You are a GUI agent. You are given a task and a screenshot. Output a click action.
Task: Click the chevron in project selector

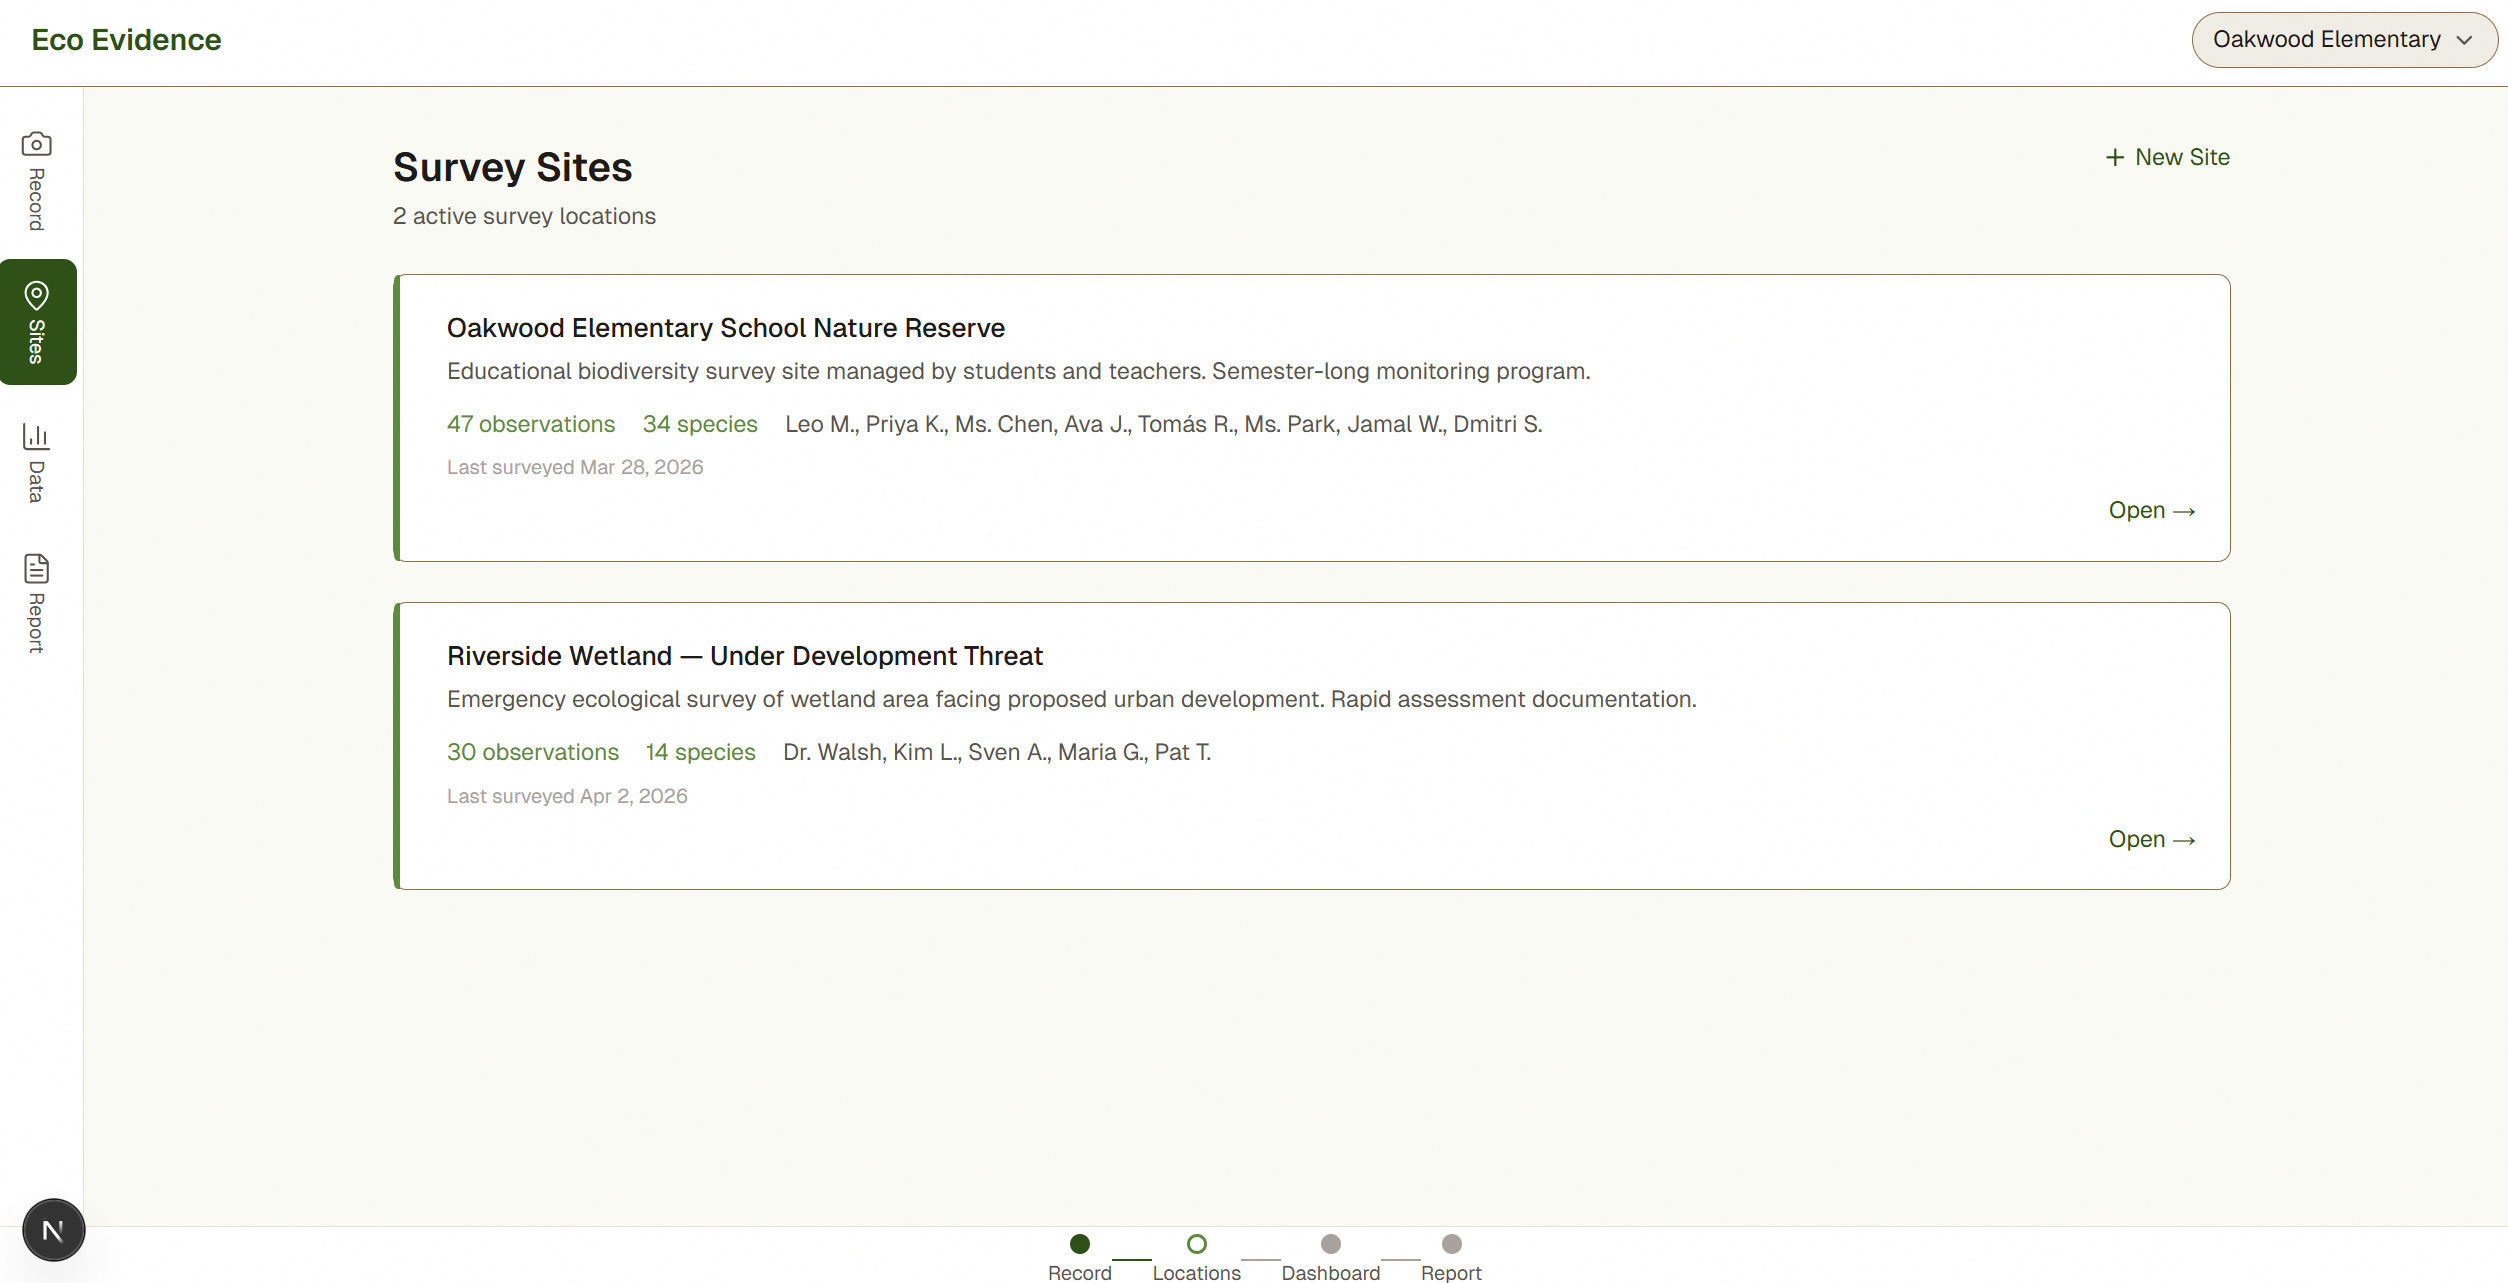tap(2465, 40)
